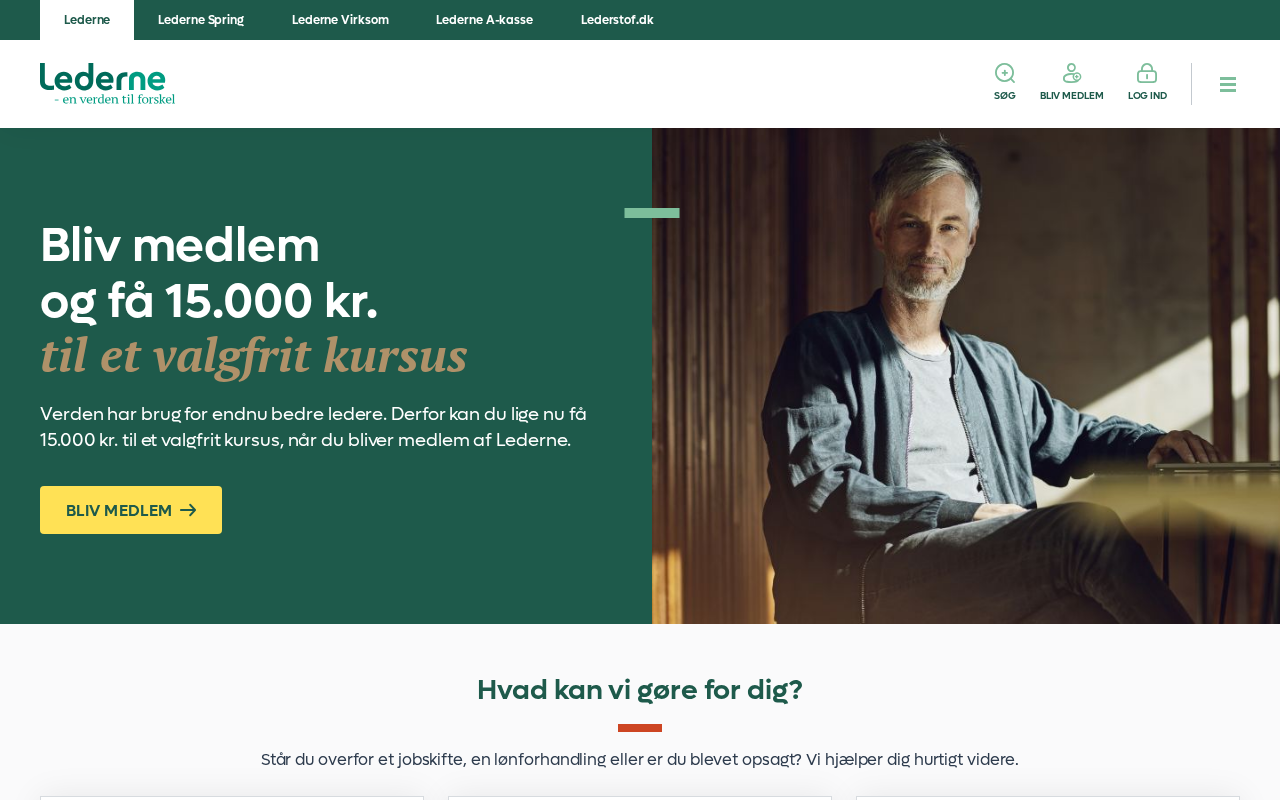Viewport: 1280px width, 800px height.
Task: Click the Lederne logo
Action: click(x=107, y=84)
